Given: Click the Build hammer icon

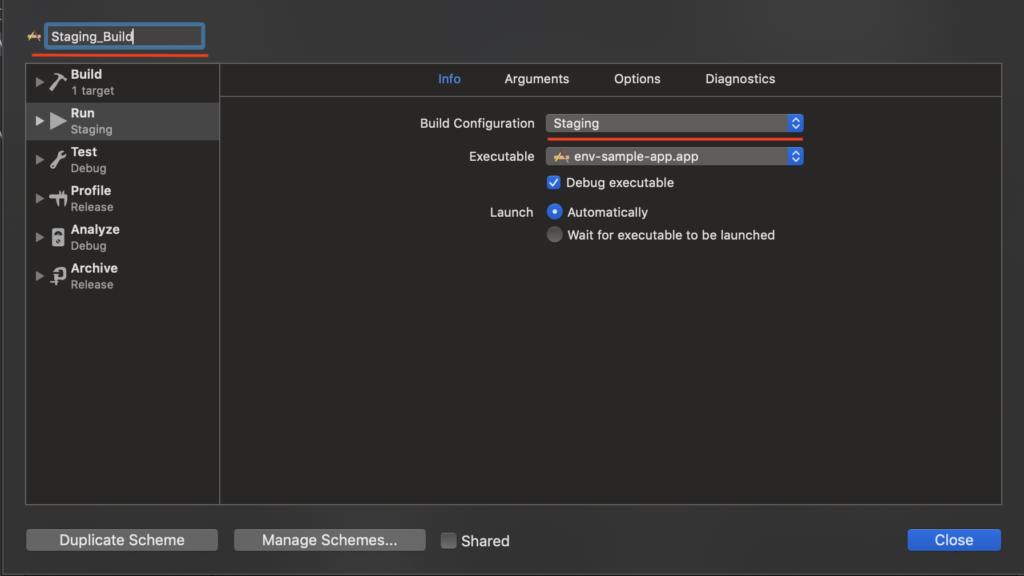Looking at the screenshot, I should [57, 82].
